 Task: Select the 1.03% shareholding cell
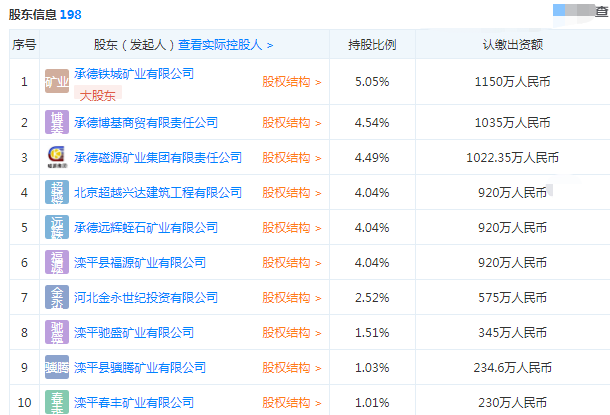(372, 368)
